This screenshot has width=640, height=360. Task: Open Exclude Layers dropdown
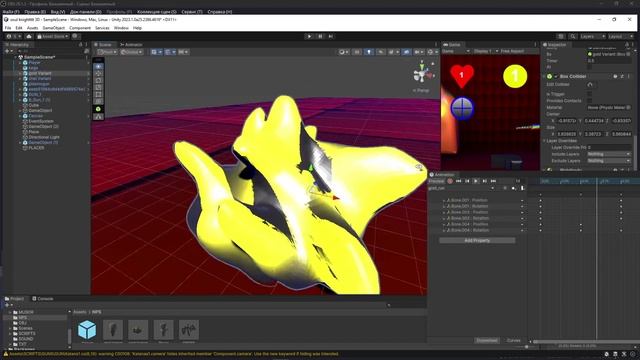click(609, 161)
